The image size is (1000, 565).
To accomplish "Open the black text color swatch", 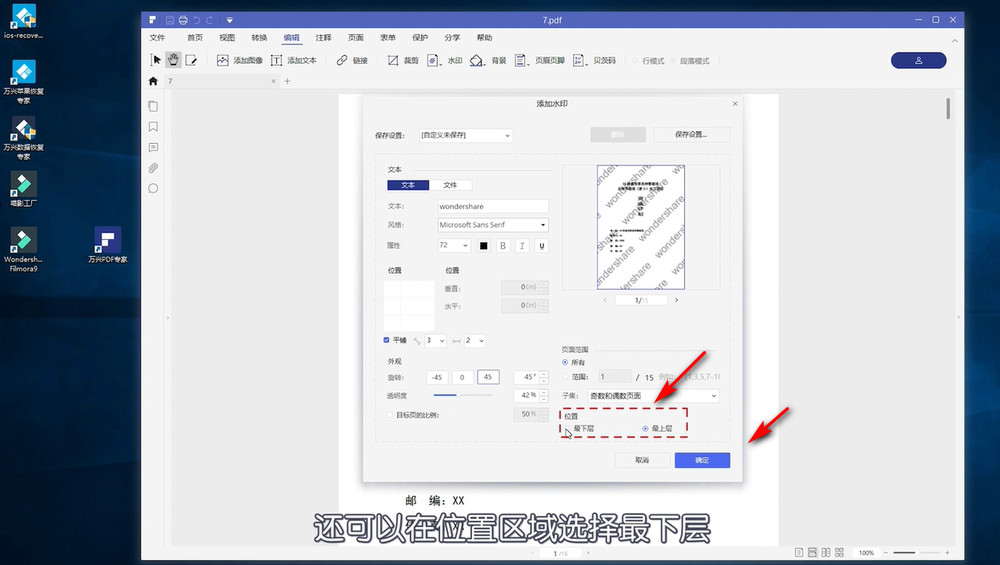I will coord(483,246).
